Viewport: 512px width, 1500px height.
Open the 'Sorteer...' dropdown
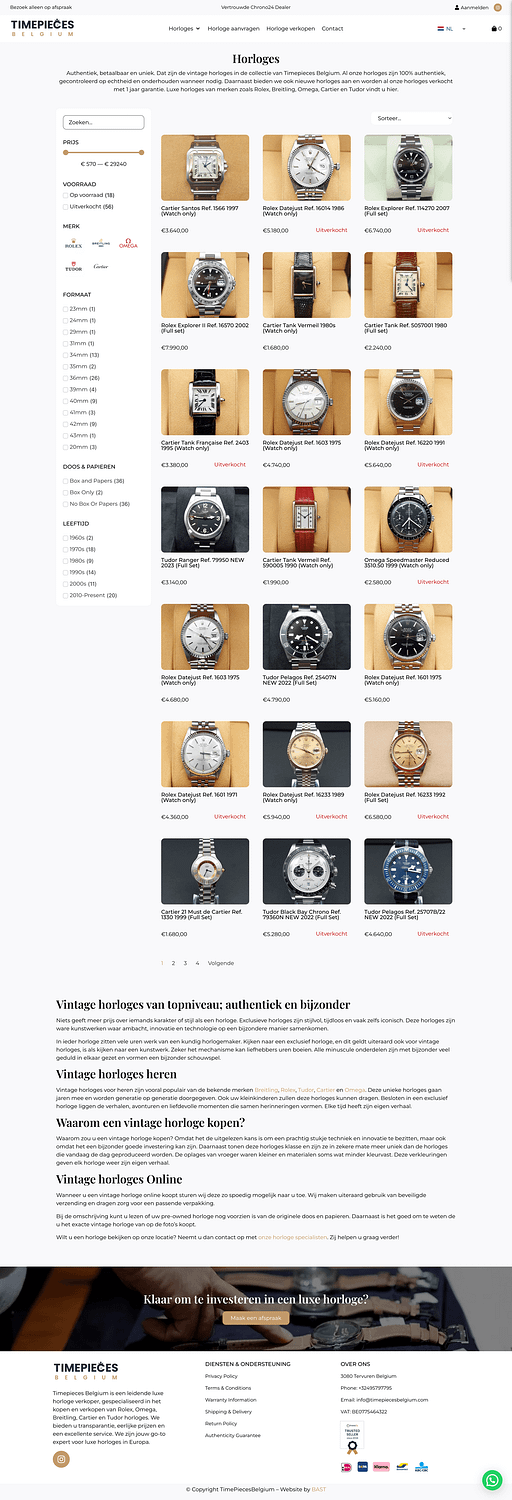(412, 118)
